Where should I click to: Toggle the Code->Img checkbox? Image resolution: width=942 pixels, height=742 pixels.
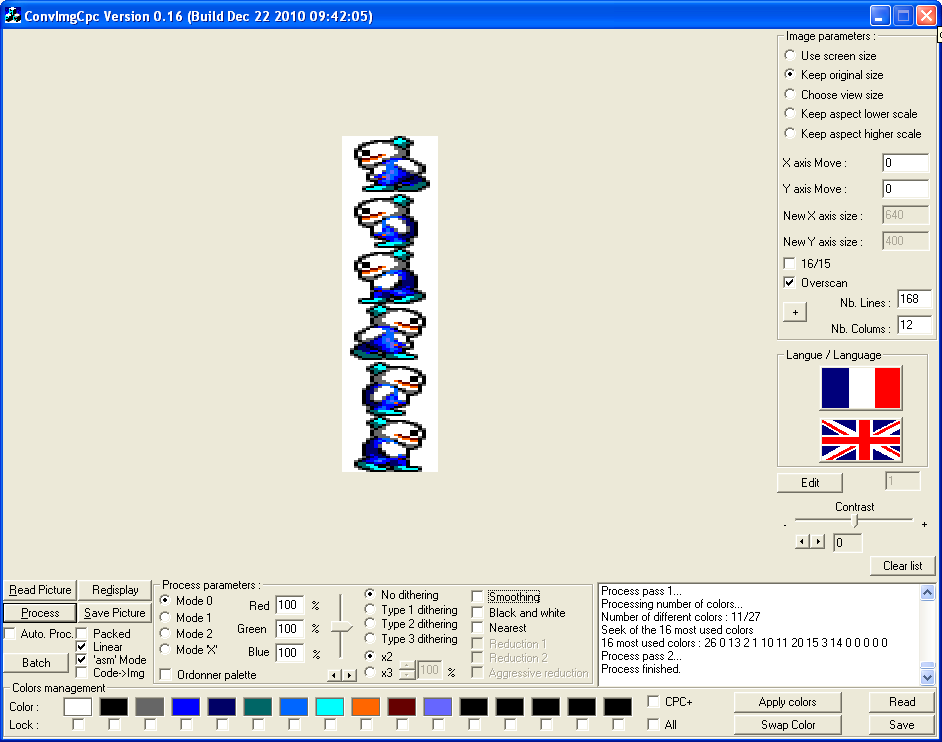82,673
